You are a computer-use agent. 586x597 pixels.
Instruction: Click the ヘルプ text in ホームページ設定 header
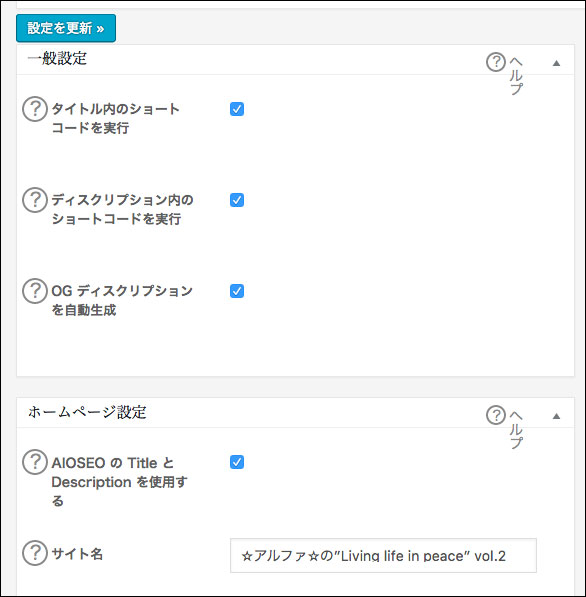point(516,429)
